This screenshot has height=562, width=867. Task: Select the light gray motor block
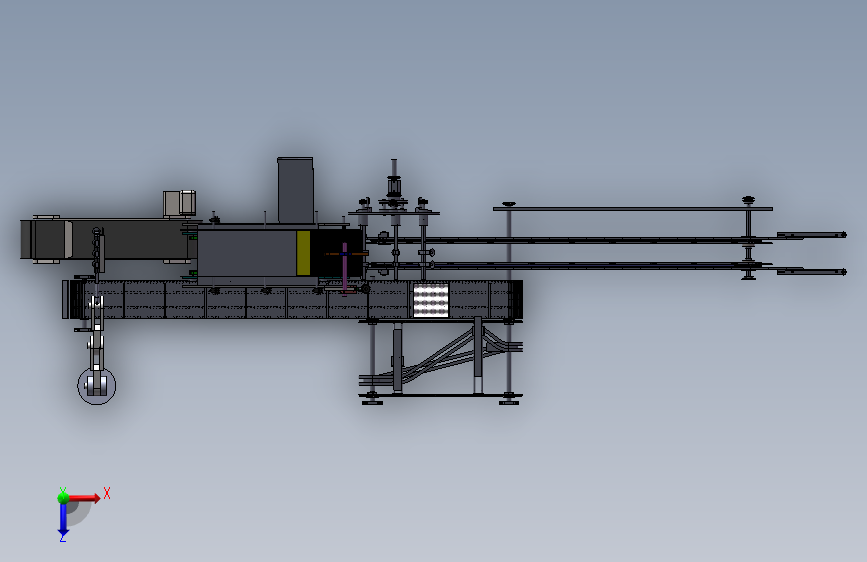tap(179, 203)
